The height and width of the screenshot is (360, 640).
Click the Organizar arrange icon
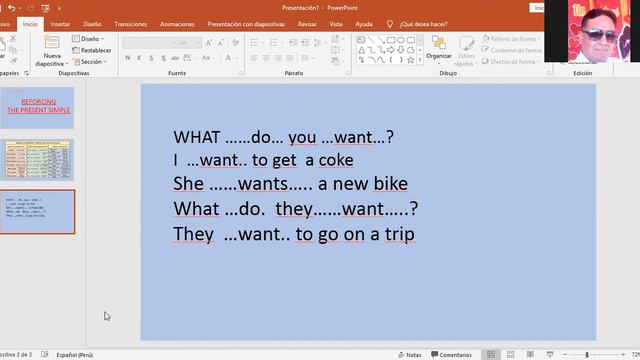[439, 42]
